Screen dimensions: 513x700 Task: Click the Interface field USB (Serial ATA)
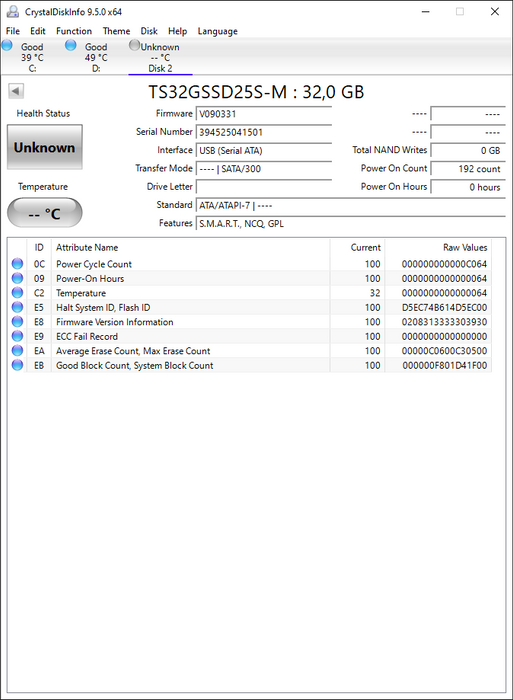263,150
